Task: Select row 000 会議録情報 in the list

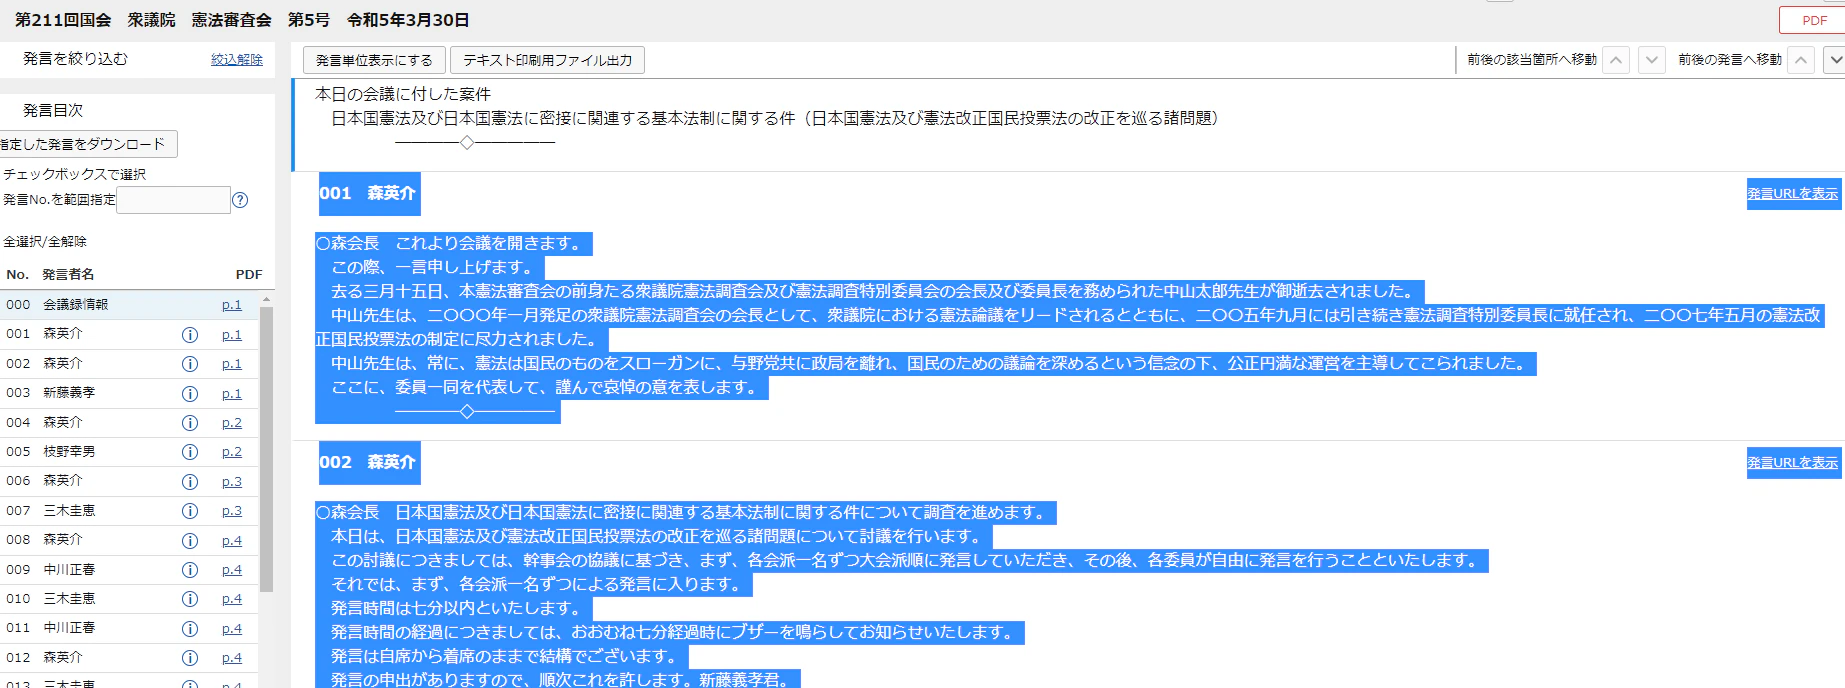Action: coord(130,305)
